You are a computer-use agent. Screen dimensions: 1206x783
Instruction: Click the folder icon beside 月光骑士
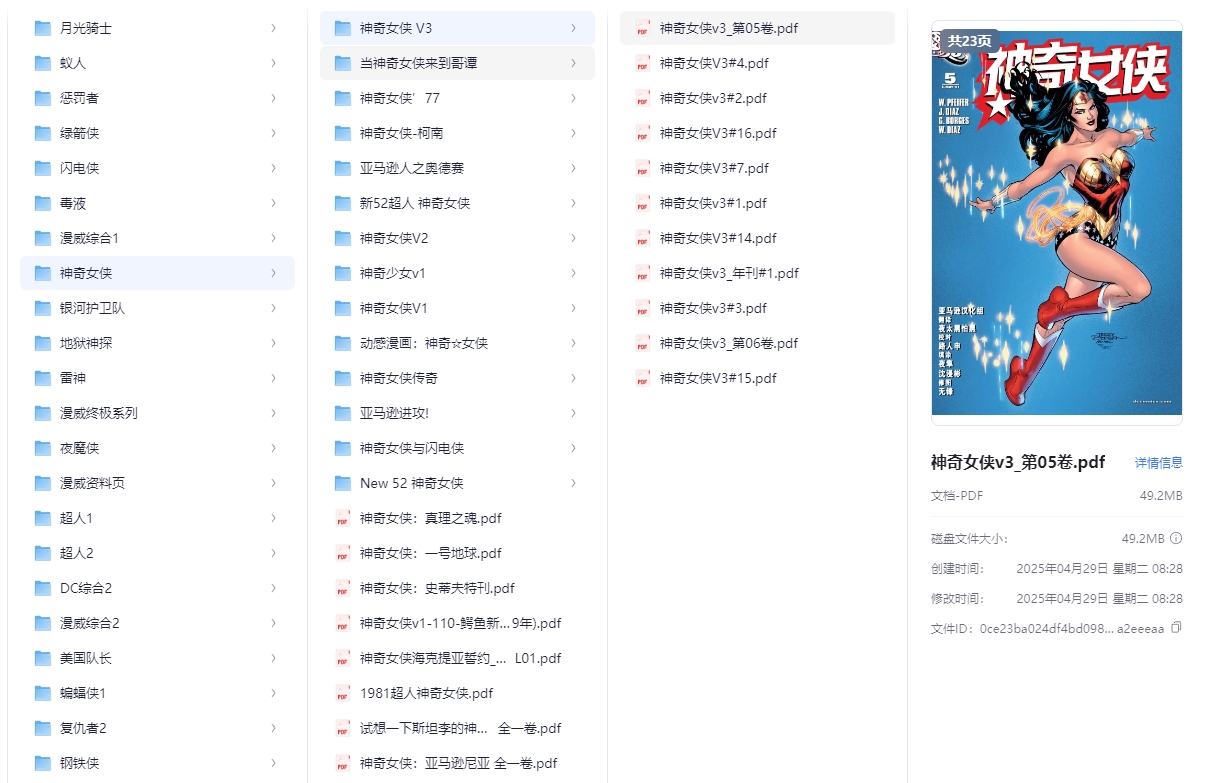click(x=42, y=28)
